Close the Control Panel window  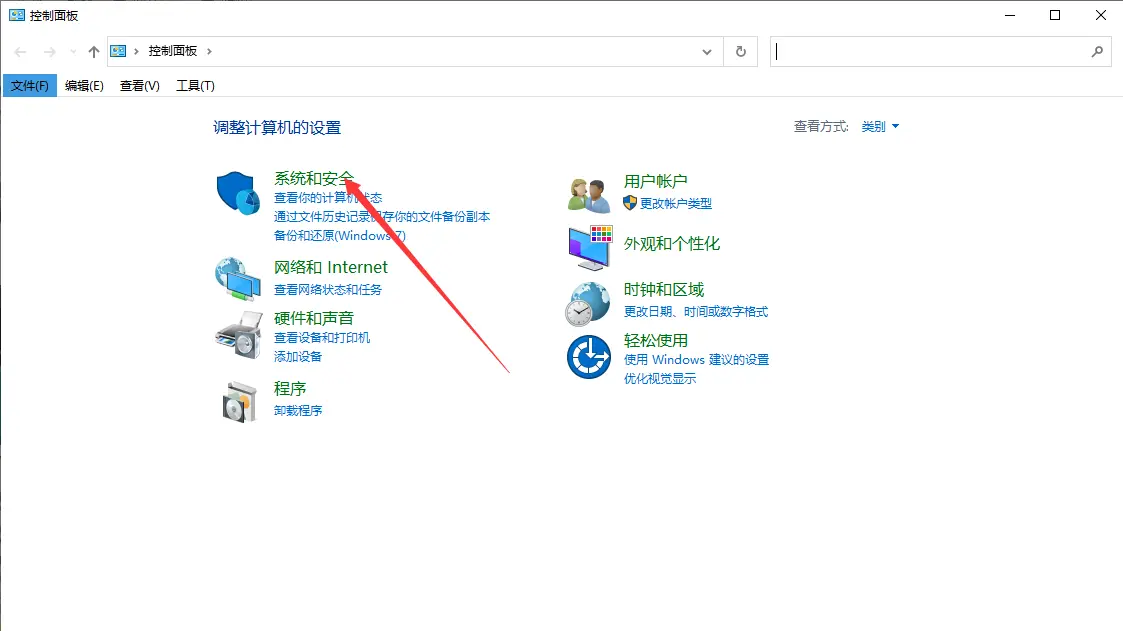[1101, 15]
